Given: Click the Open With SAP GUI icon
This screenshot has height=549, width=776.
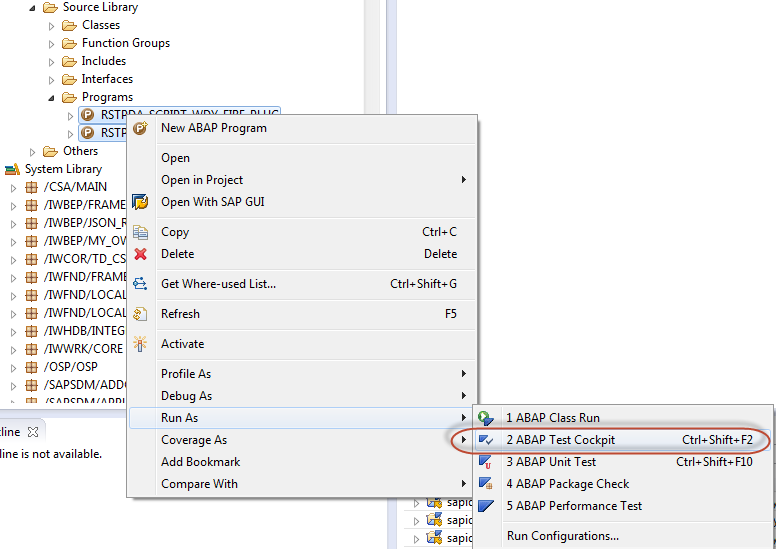Looking at the screenshot, I should (141, 202).
